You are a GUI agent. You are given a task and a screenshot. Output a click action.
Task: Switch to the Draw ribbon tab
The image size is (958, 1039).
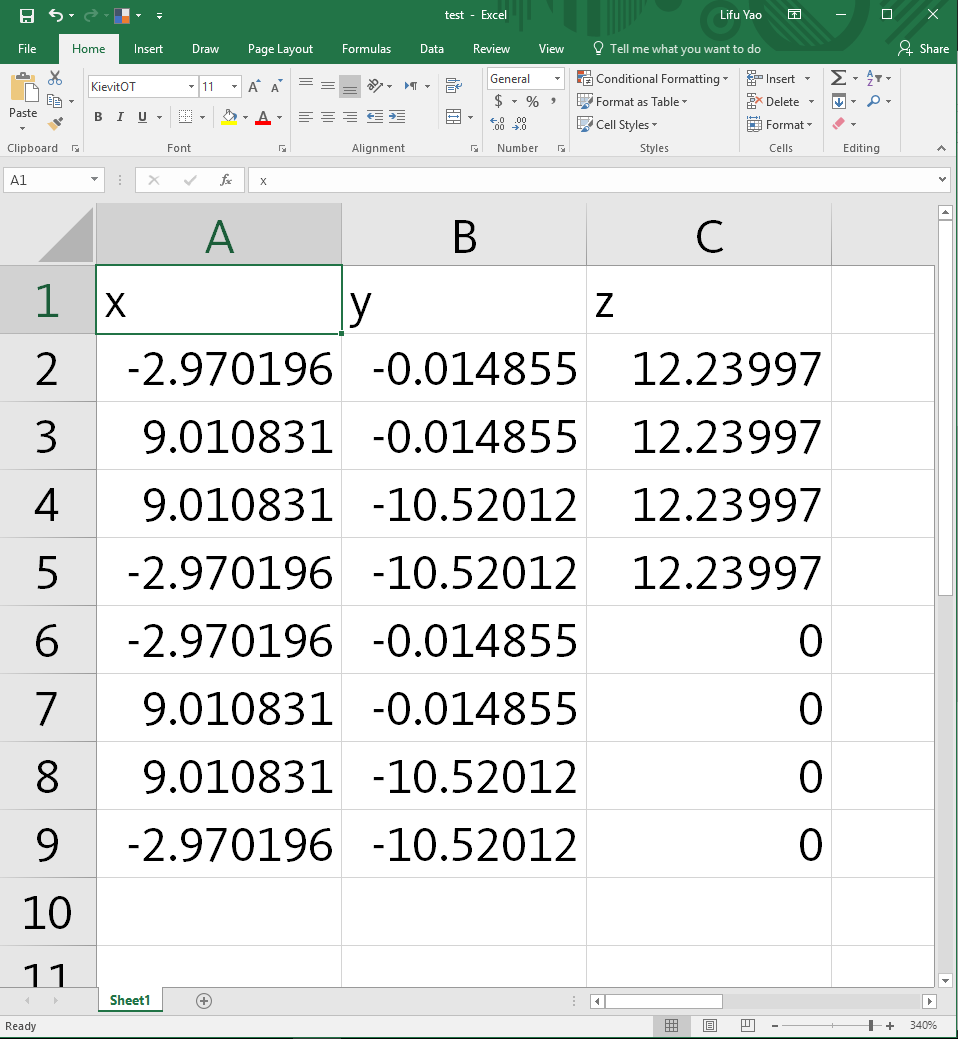[205, 49]
